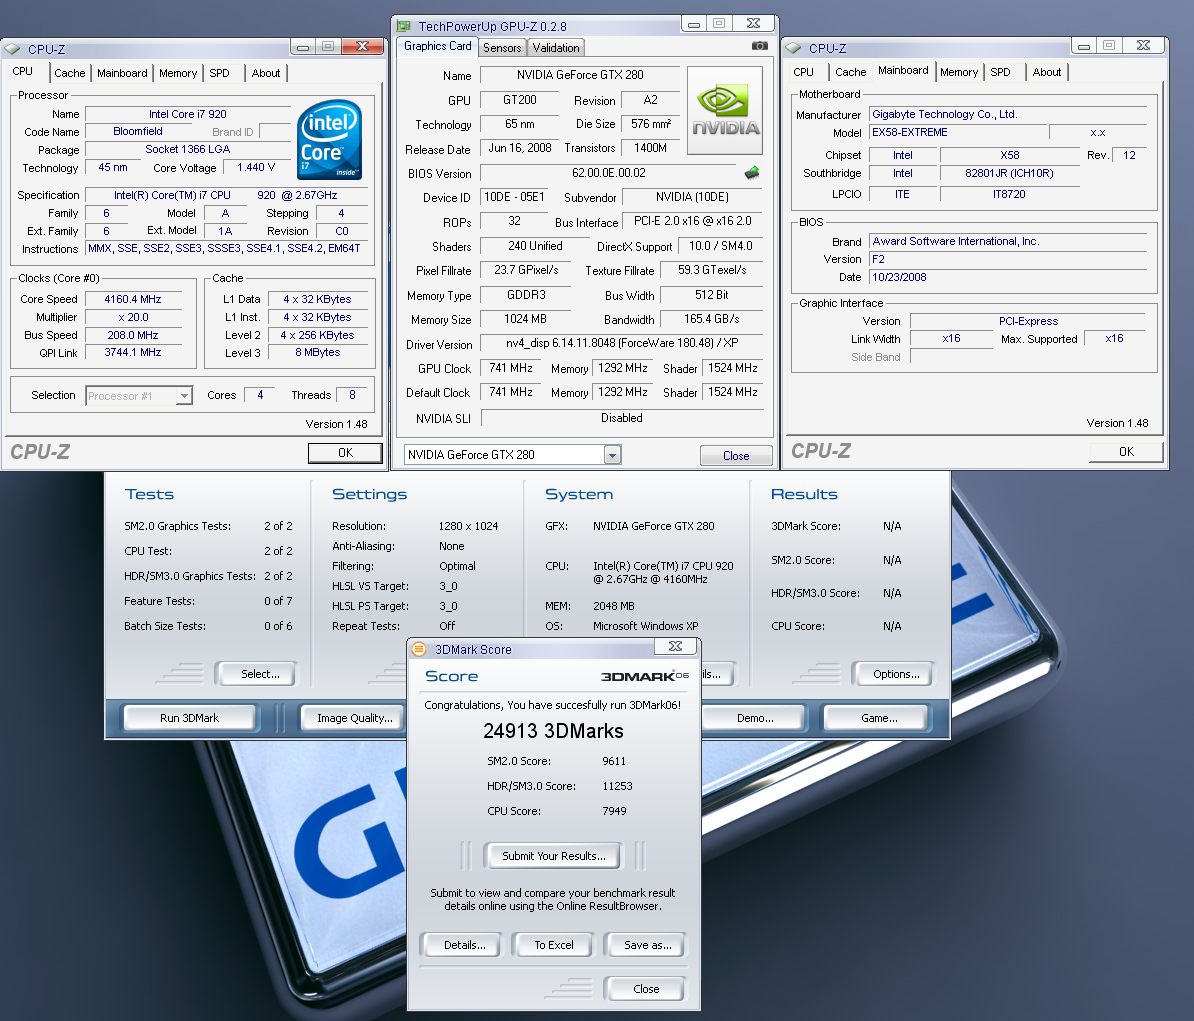Open About tab in right CPU-Z window

pyautogui.click(x=1047, y=72)
